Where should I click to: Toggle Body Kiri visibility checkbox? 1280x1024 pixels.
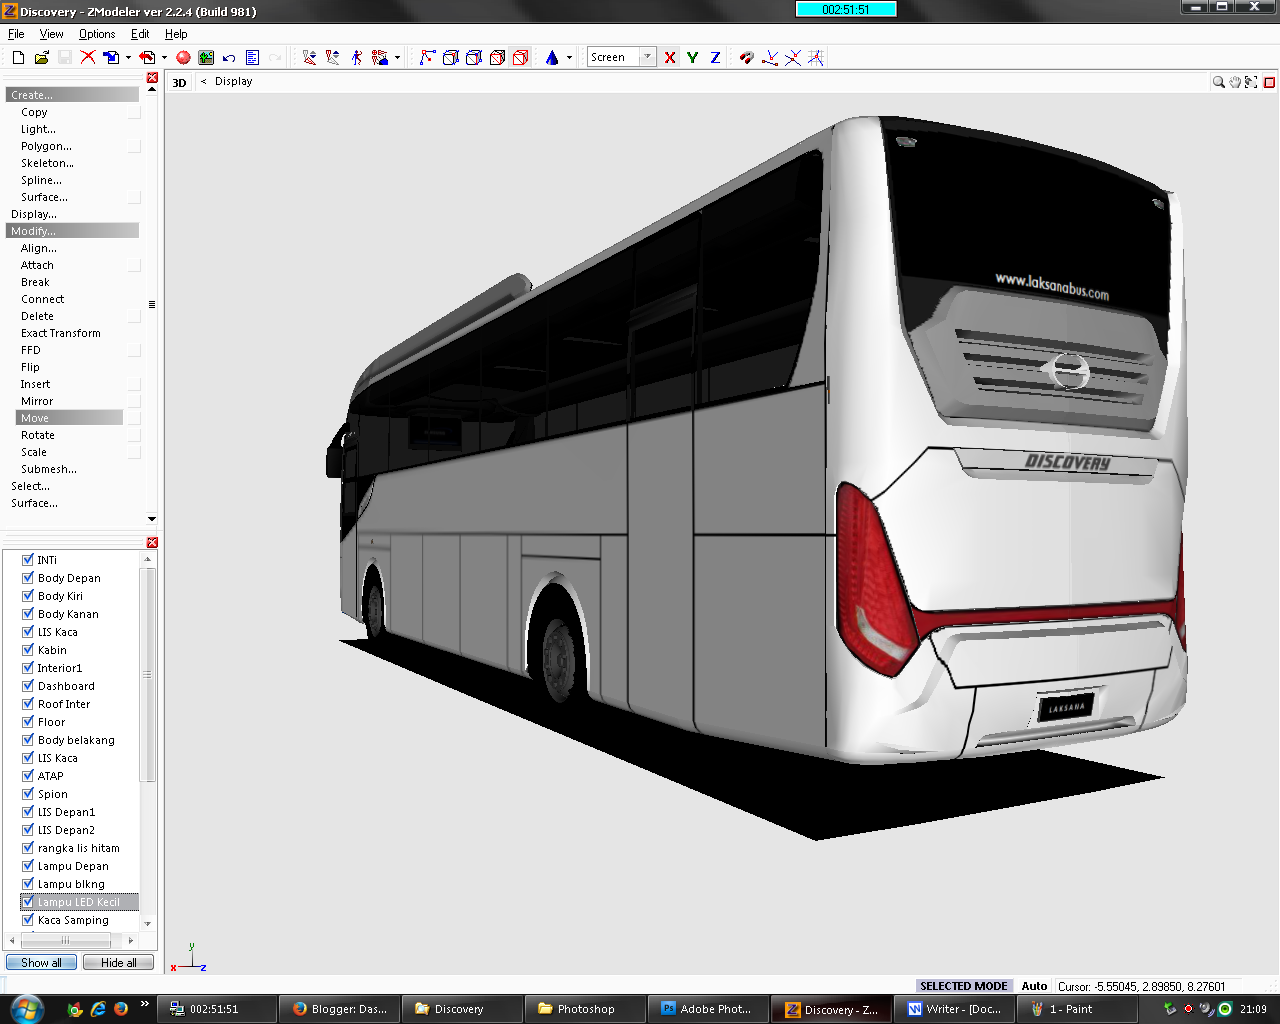pyautogui.click(x=28, y=596)
